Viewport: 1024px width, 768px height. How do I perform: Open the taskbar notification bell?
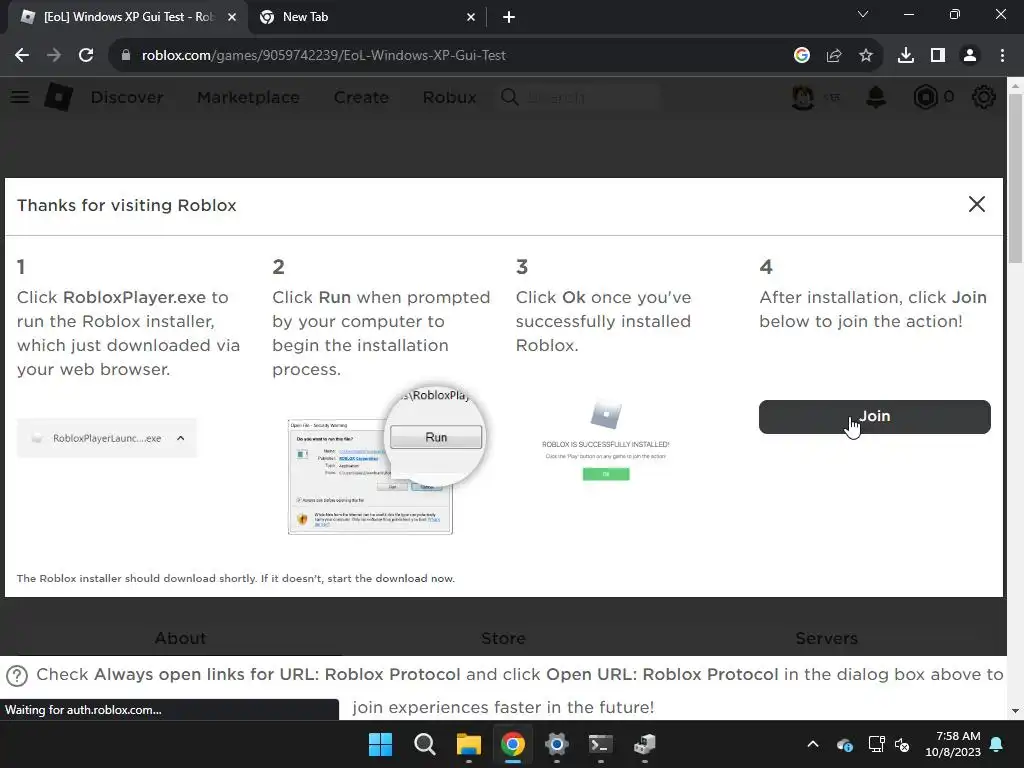997,744
